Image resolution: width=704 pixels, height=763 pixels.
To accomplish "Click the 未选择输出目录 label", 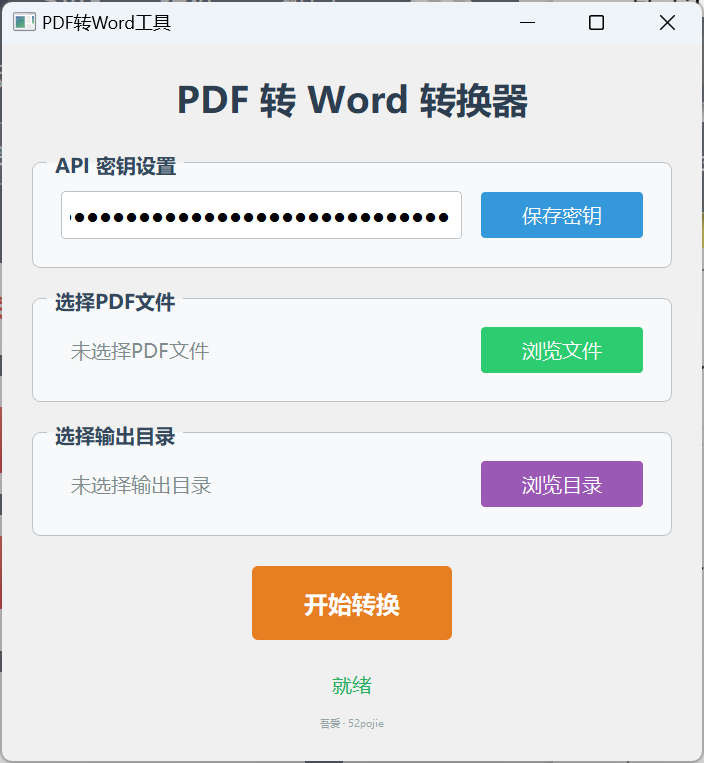I will (141, 485).
